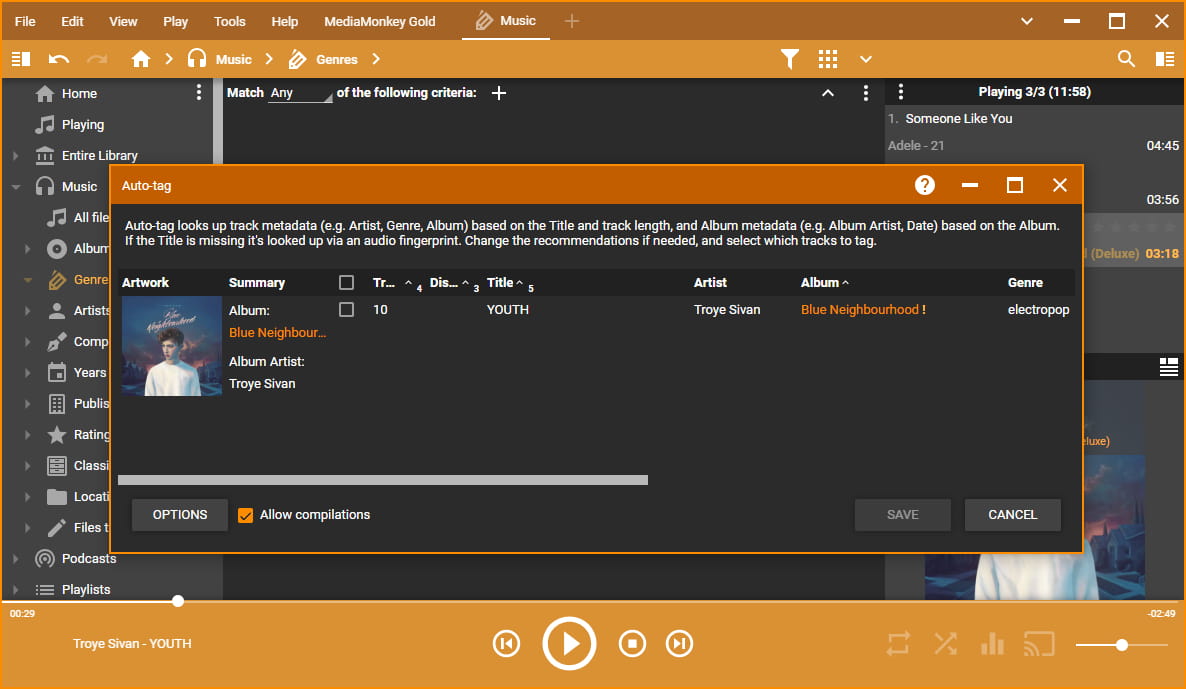Expand the Podcasts tree node
Screen dimensions: 1186x689
(16, 558)
